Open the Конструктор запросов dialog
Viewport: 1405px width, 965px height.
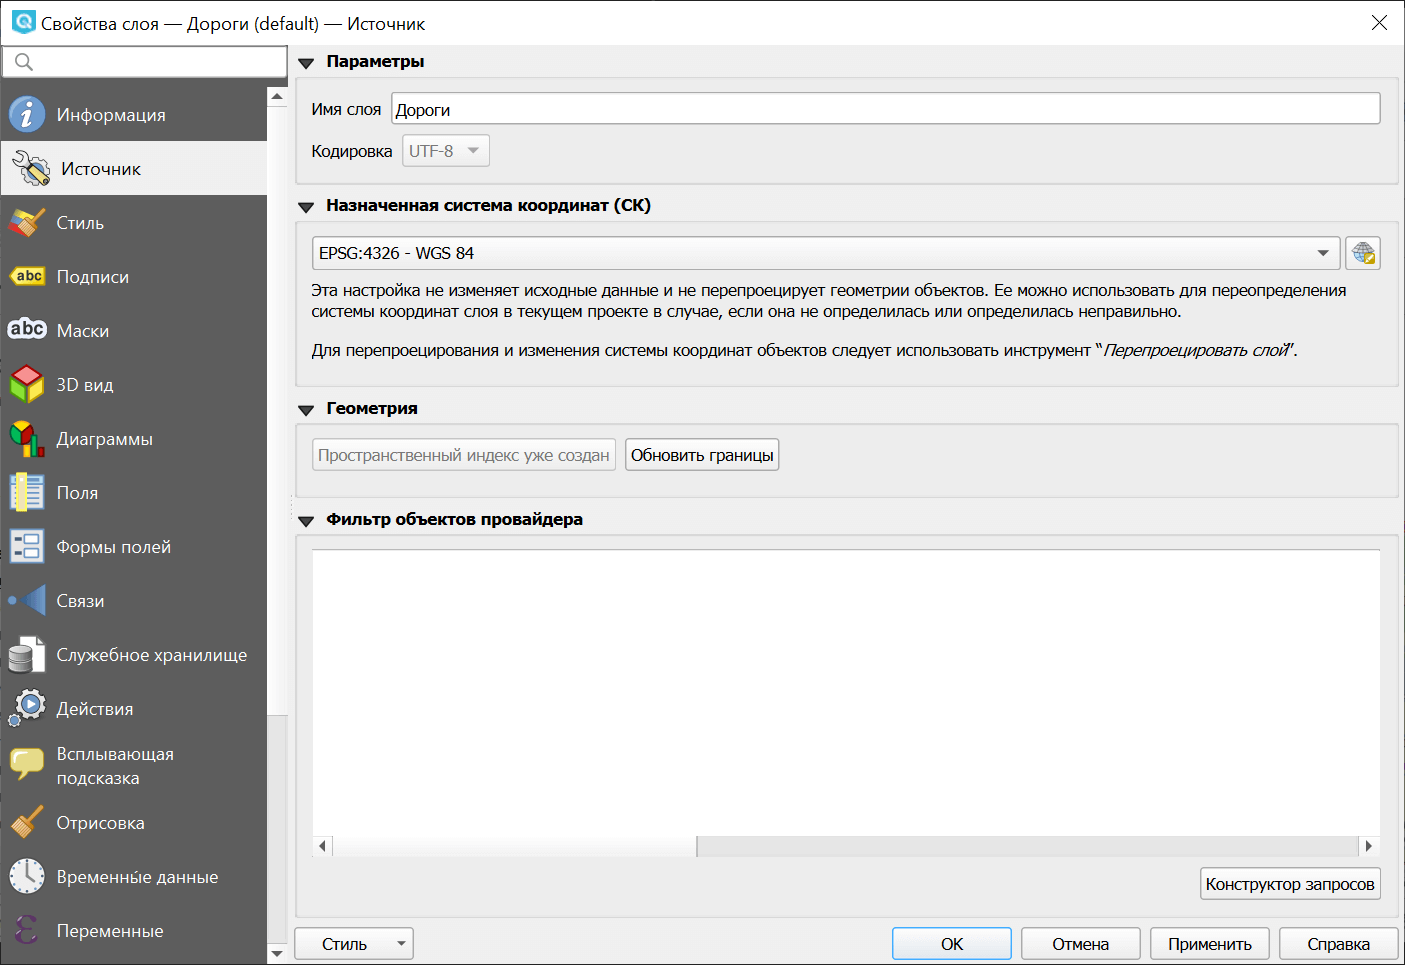[1289, 883]
